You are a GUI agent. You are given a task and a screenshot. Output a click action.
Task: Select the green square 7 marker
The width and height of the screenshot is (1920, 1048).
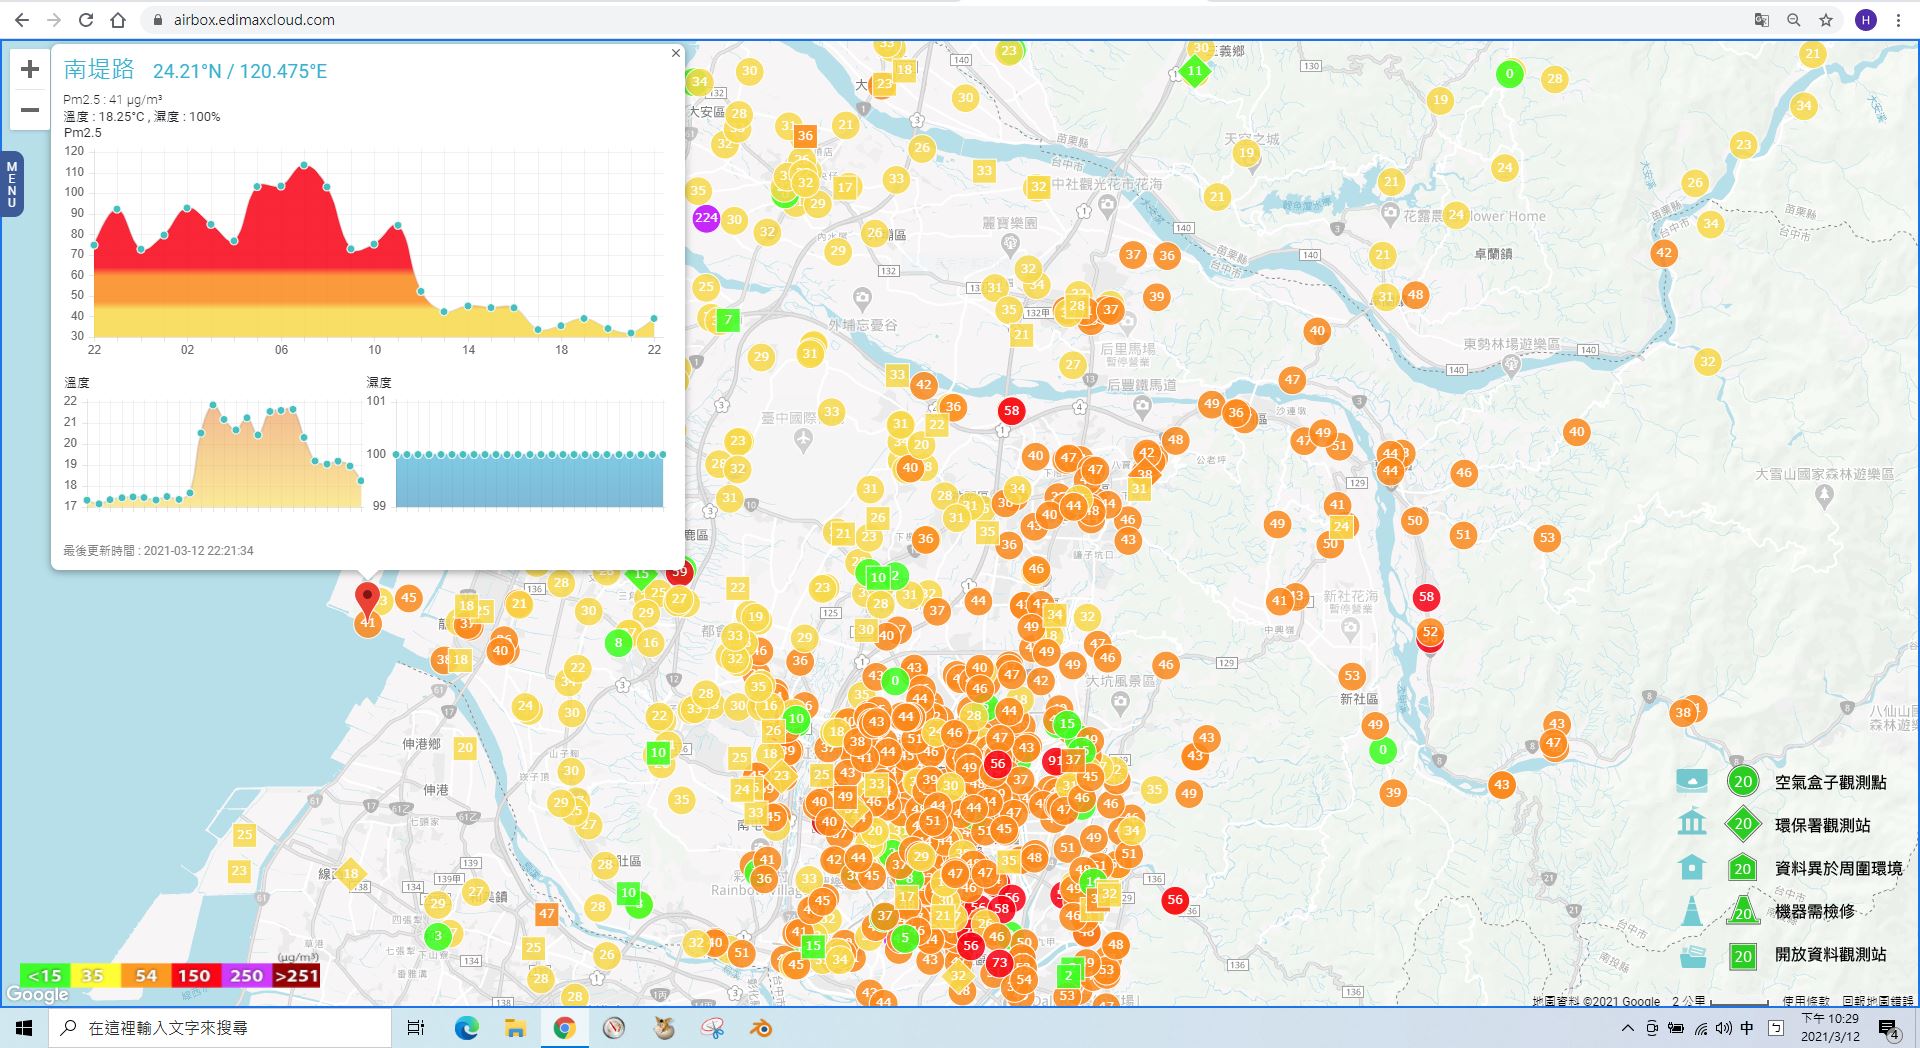[x=729, y=320]
